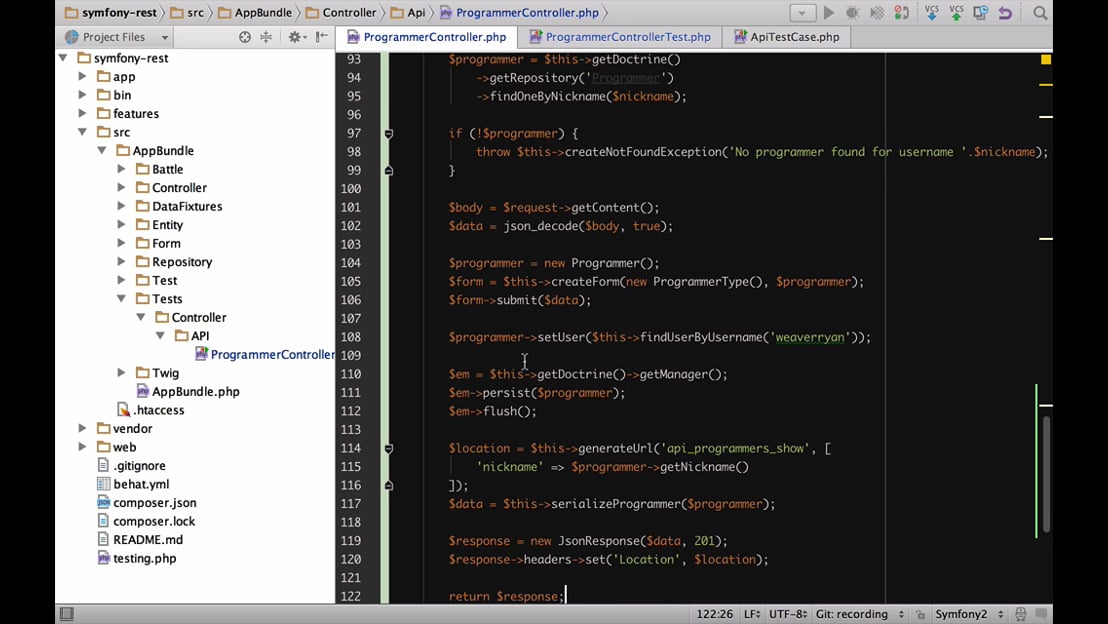The image size is (1108, 624).
Task: Switch to ProgrammerControllerTest.php tab
Action: 620,37
